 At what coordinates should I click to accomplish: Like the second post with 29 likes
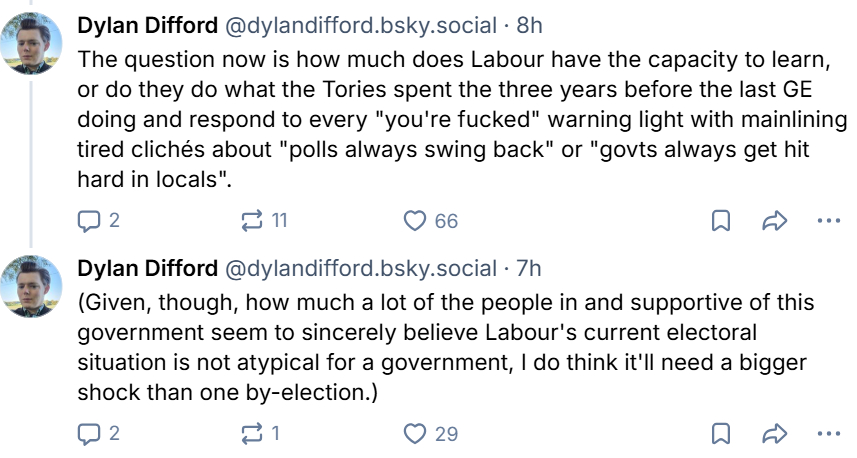click(415, 433)
